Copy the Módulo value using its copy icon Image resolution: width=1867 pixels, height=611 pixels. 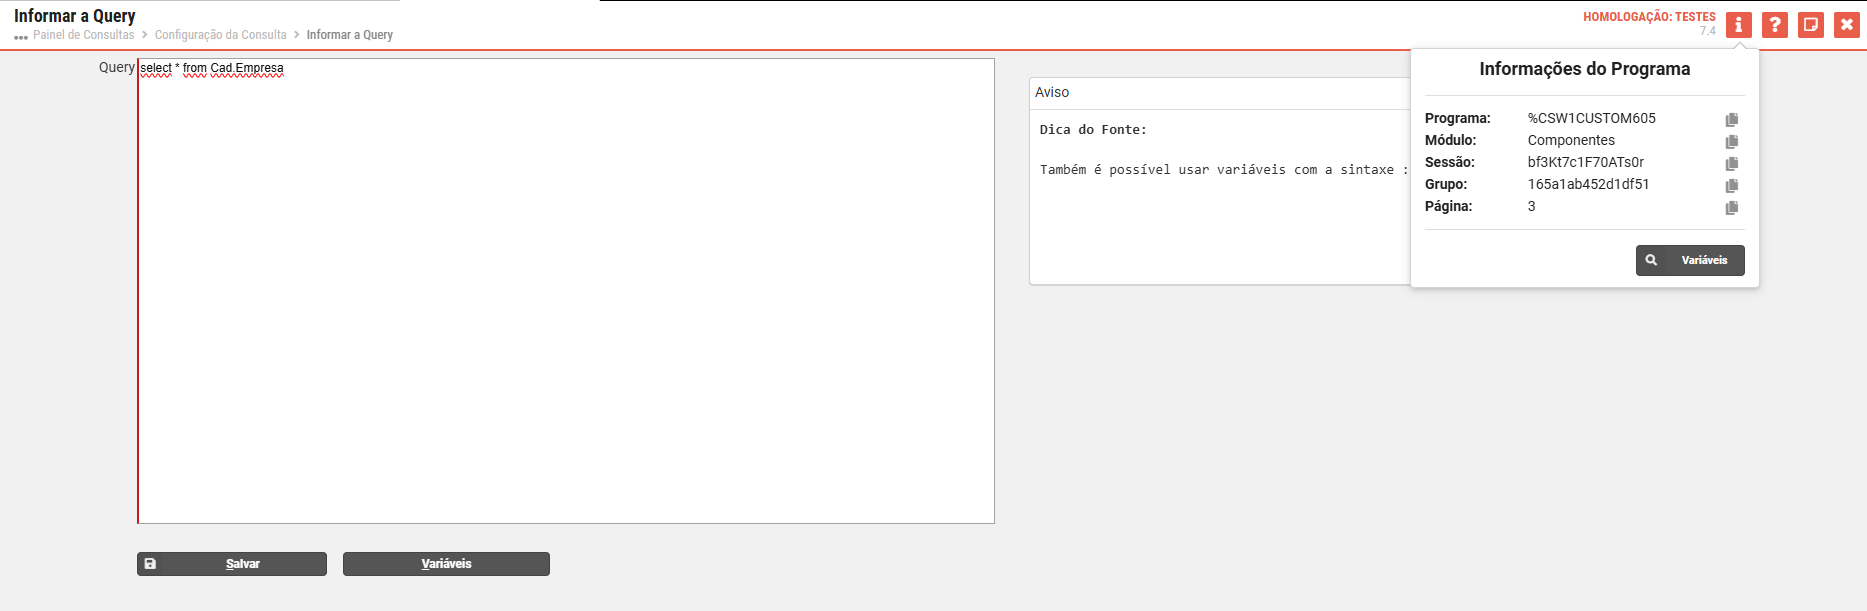[x=1732, y=141]
